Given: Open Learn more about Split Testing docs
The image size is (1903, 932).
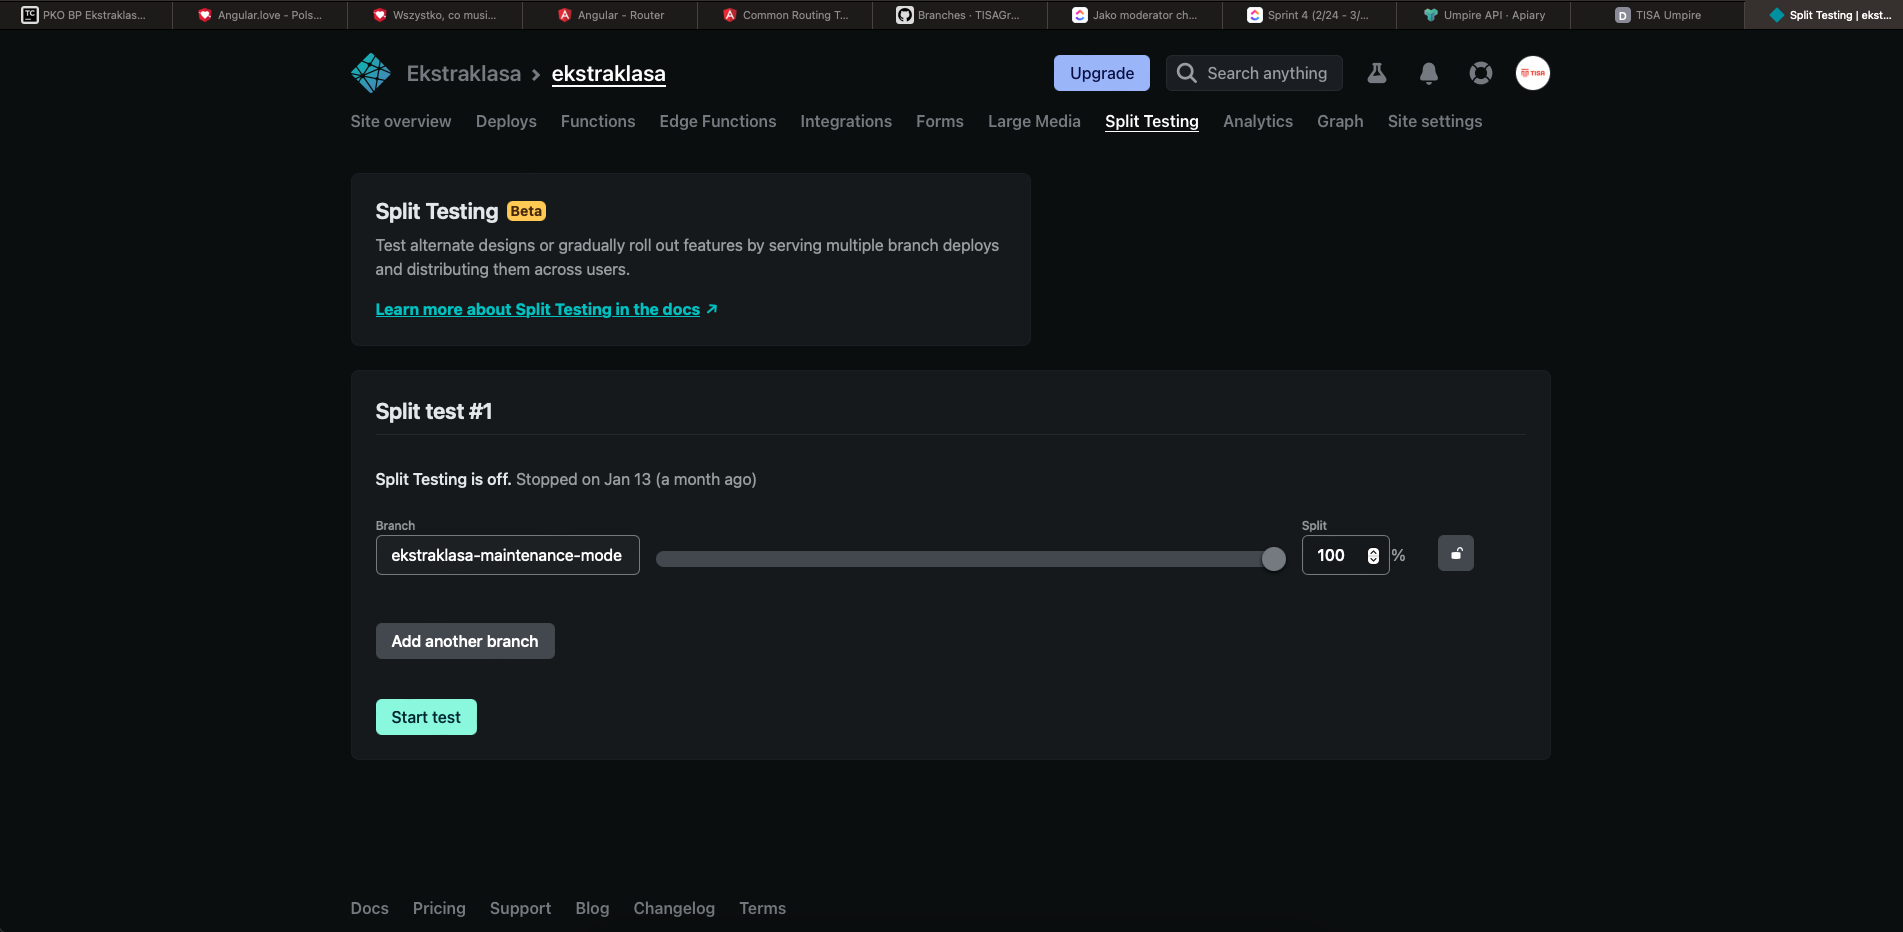Looking at the screenshot, I should [x=538, y=309].
